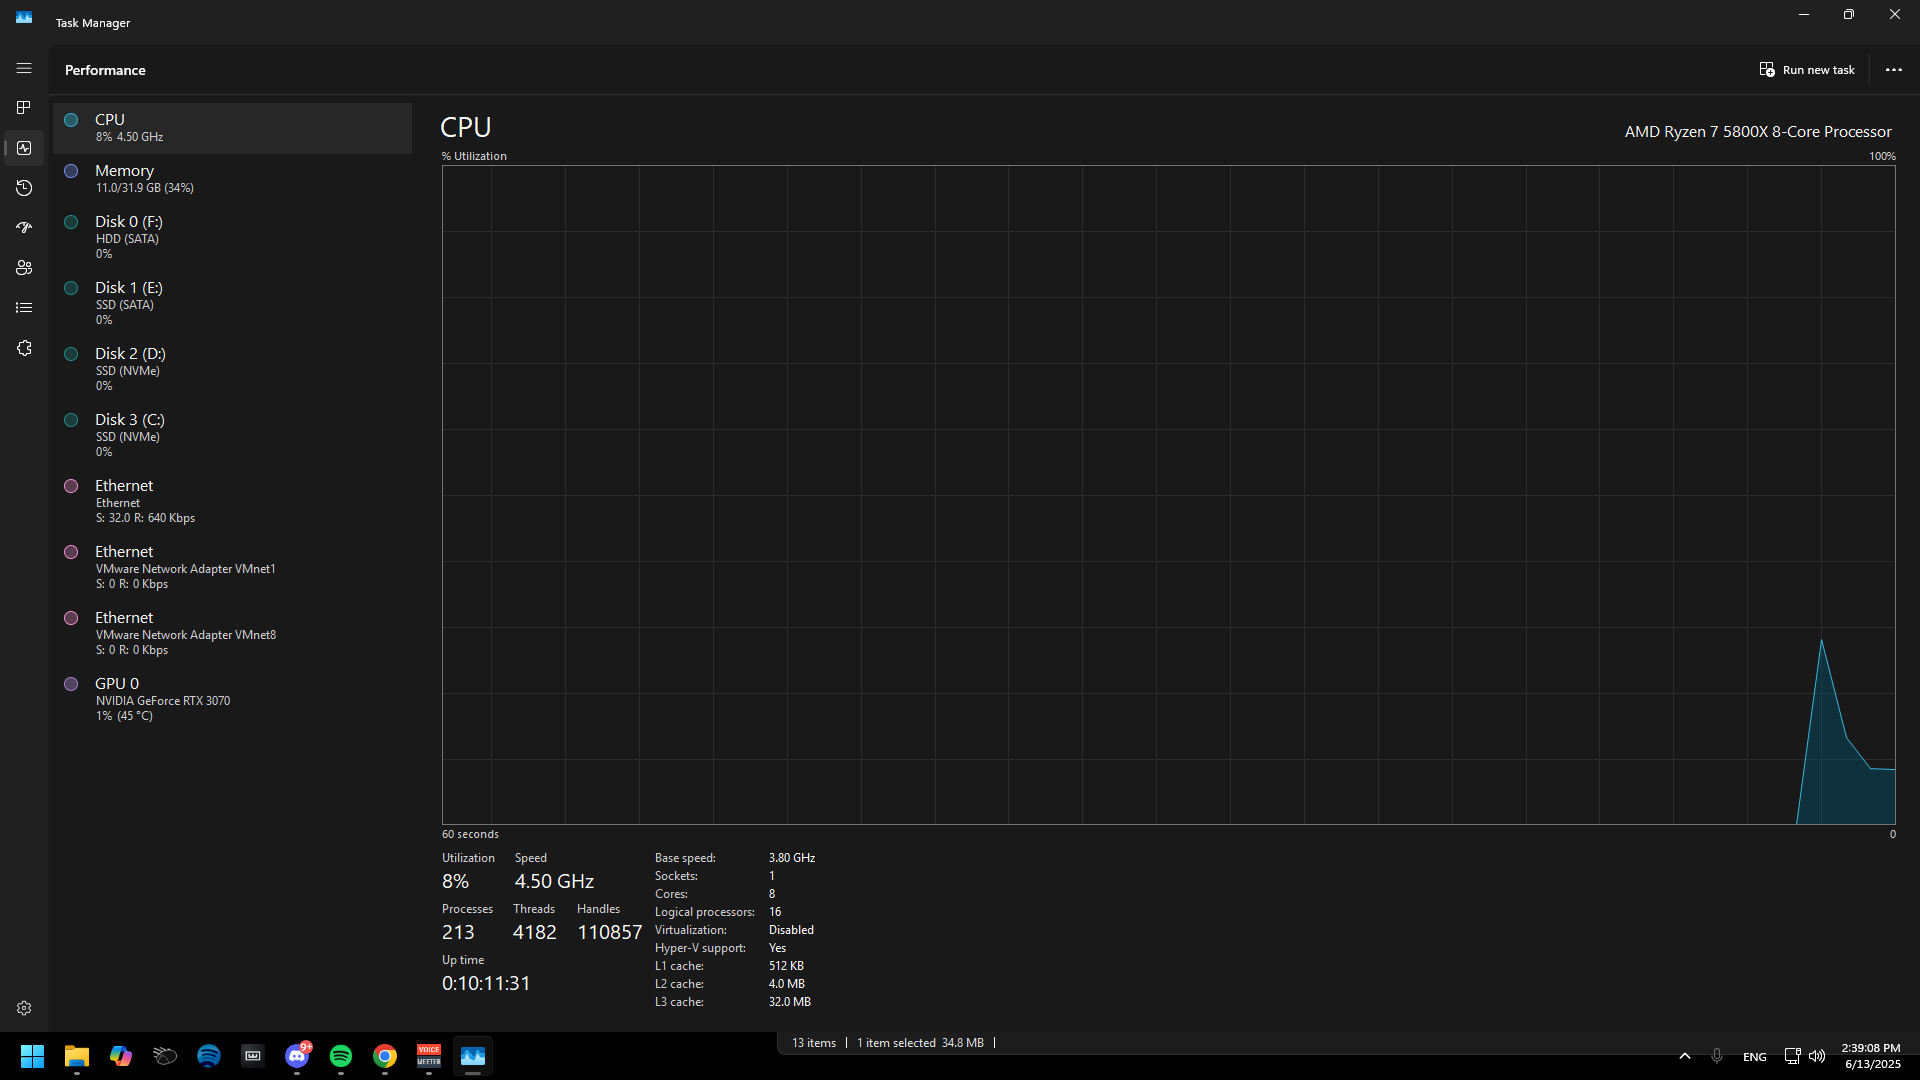The width and height of the screenshot is (1920, 1080).
Task: Open Task Manager settings gear
Action: click(x=24, y=1008)
